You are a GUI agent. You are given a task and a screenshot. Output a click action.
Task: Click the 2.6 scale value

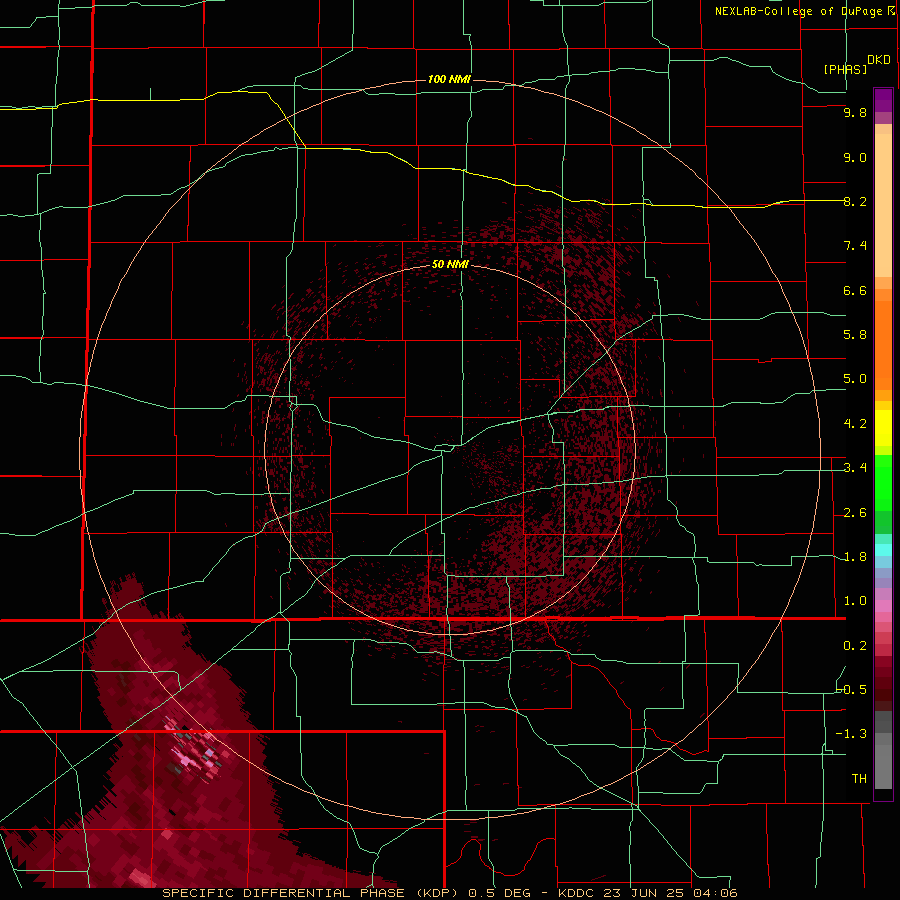click(855, 513)
